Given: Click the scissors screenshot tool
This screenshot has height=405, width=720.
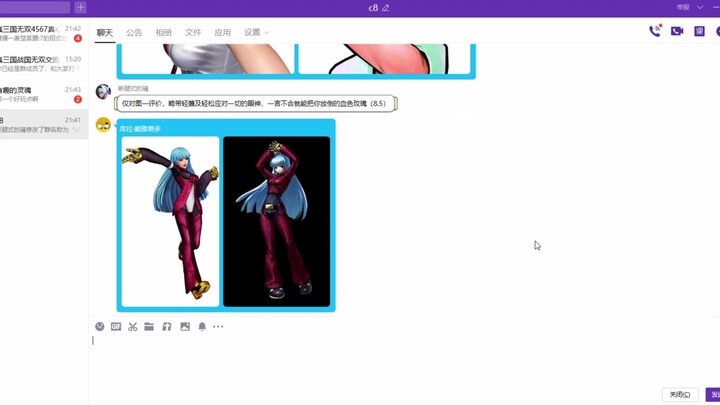Looking at the screenshot, I should pos(133,326).
